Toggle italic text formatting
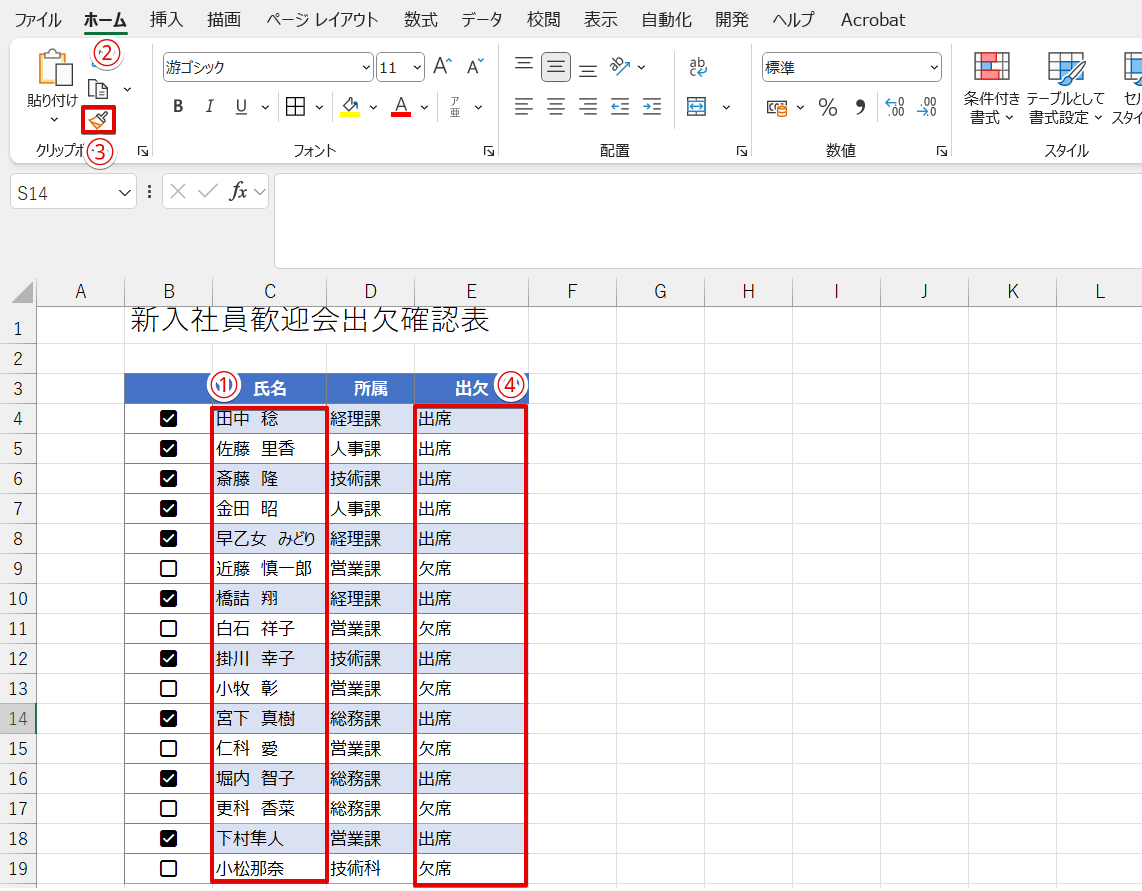This screenshot has height=891, width=1142. [x=210, y=107]
